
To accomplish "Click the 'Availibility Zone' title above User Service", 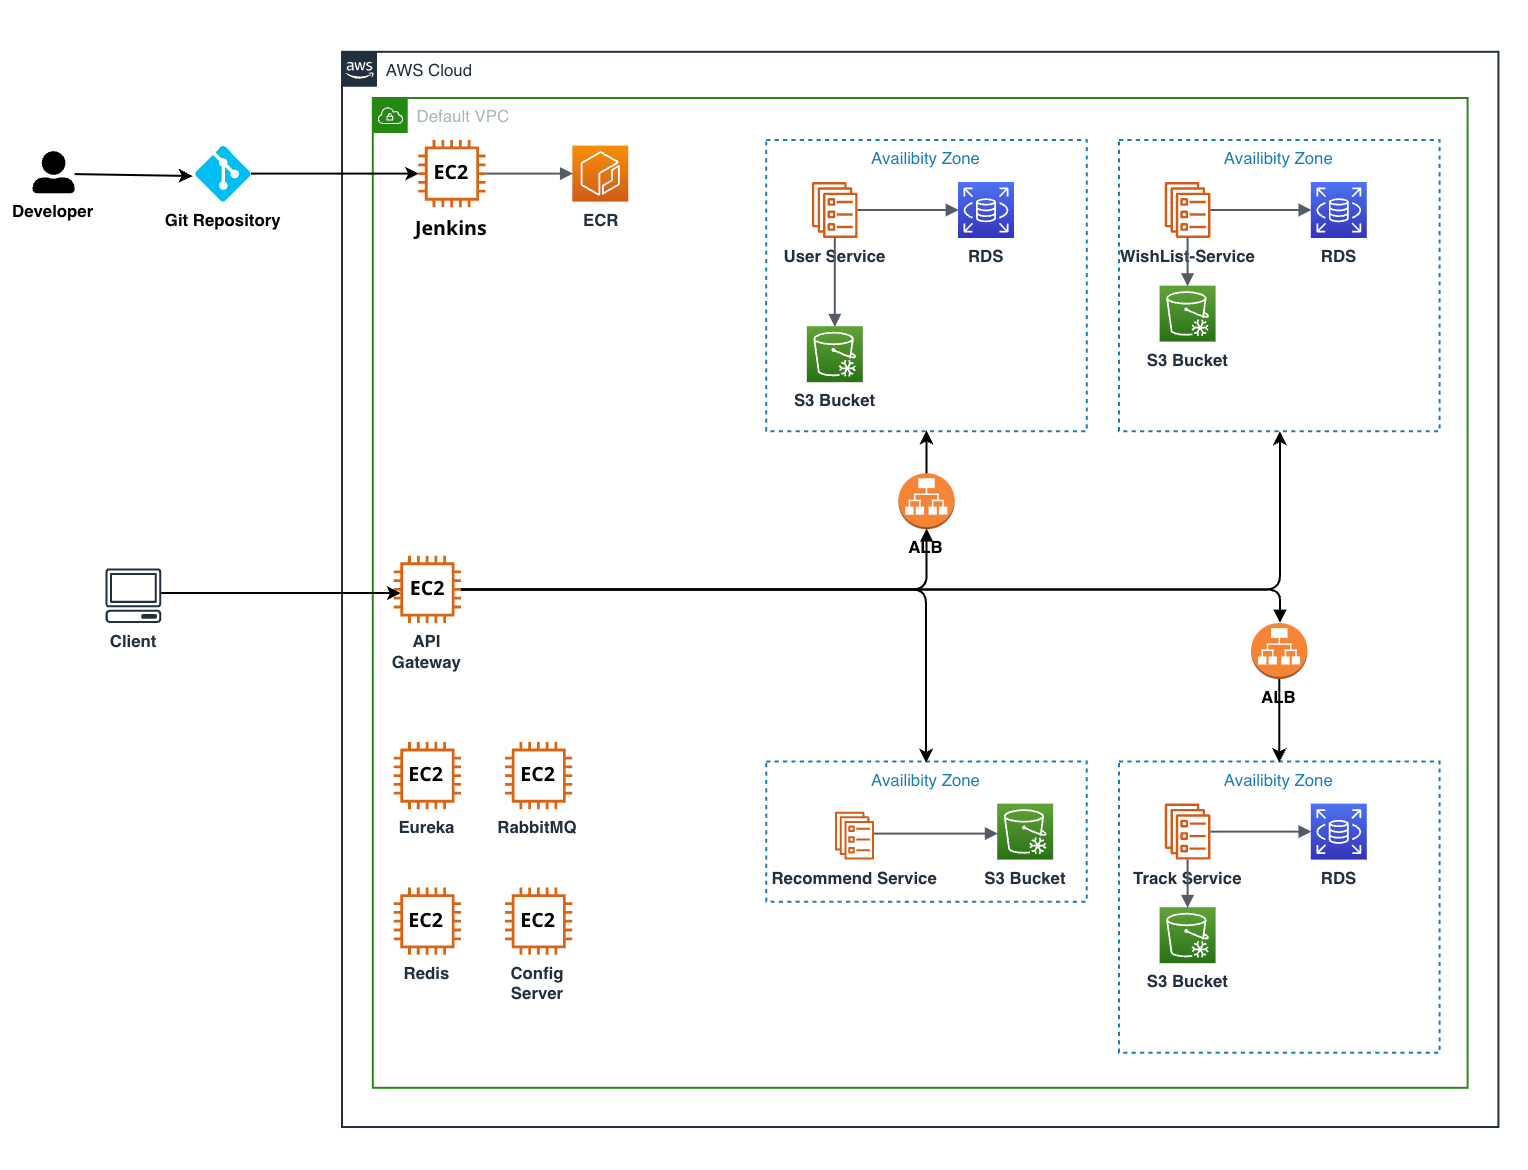I will tap(925, 158).
